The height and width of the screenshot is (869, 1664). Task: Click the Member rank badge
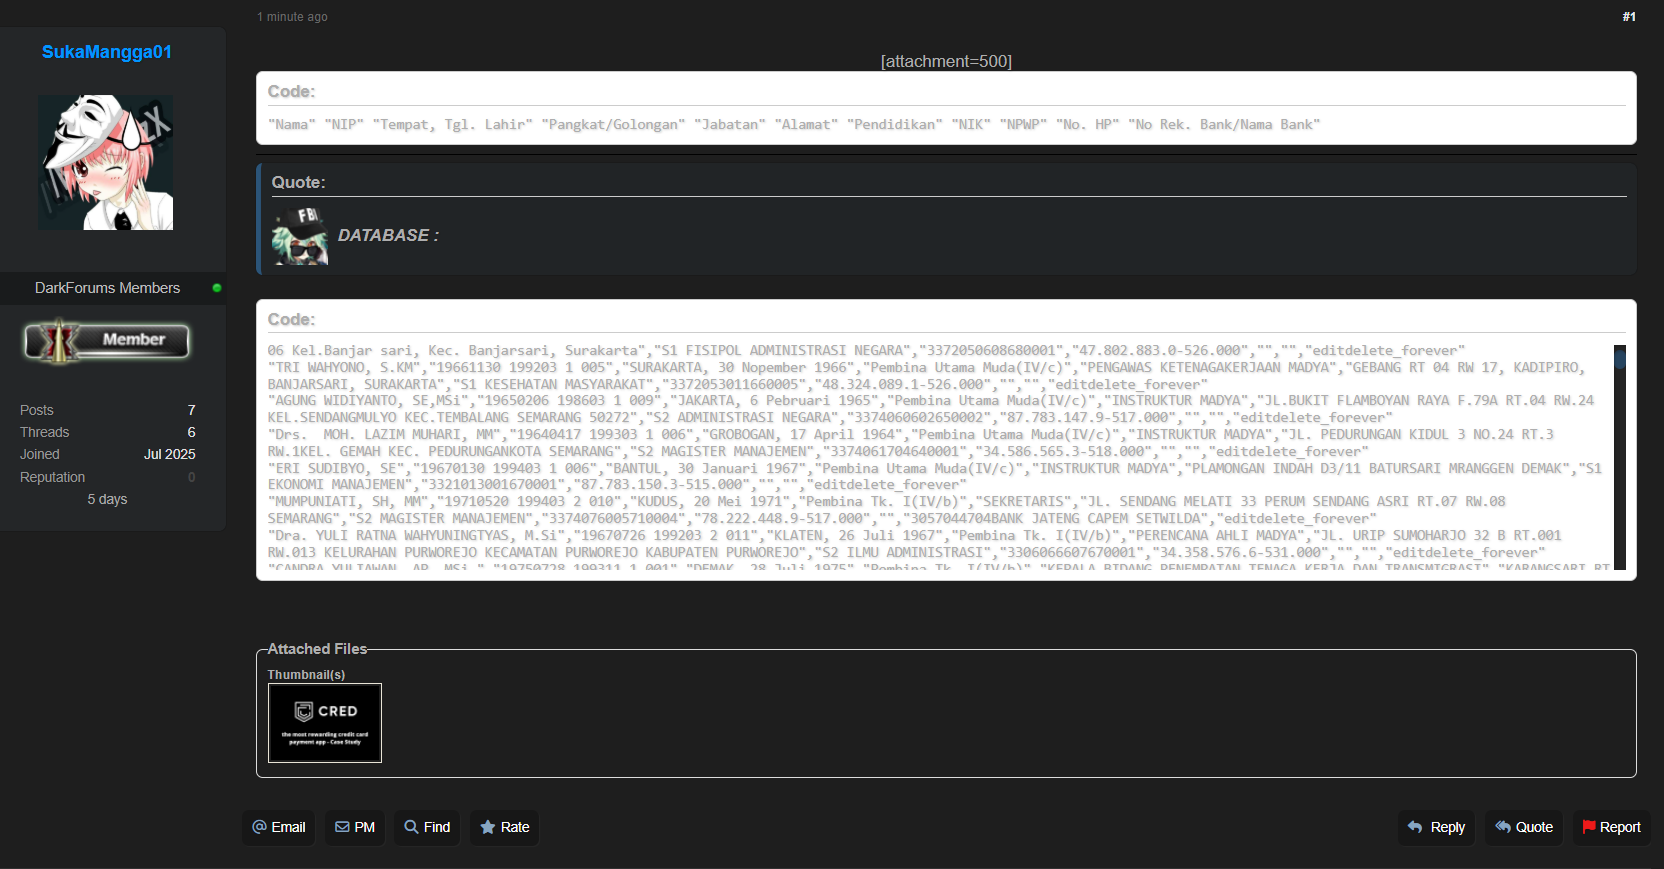[107, 341]
